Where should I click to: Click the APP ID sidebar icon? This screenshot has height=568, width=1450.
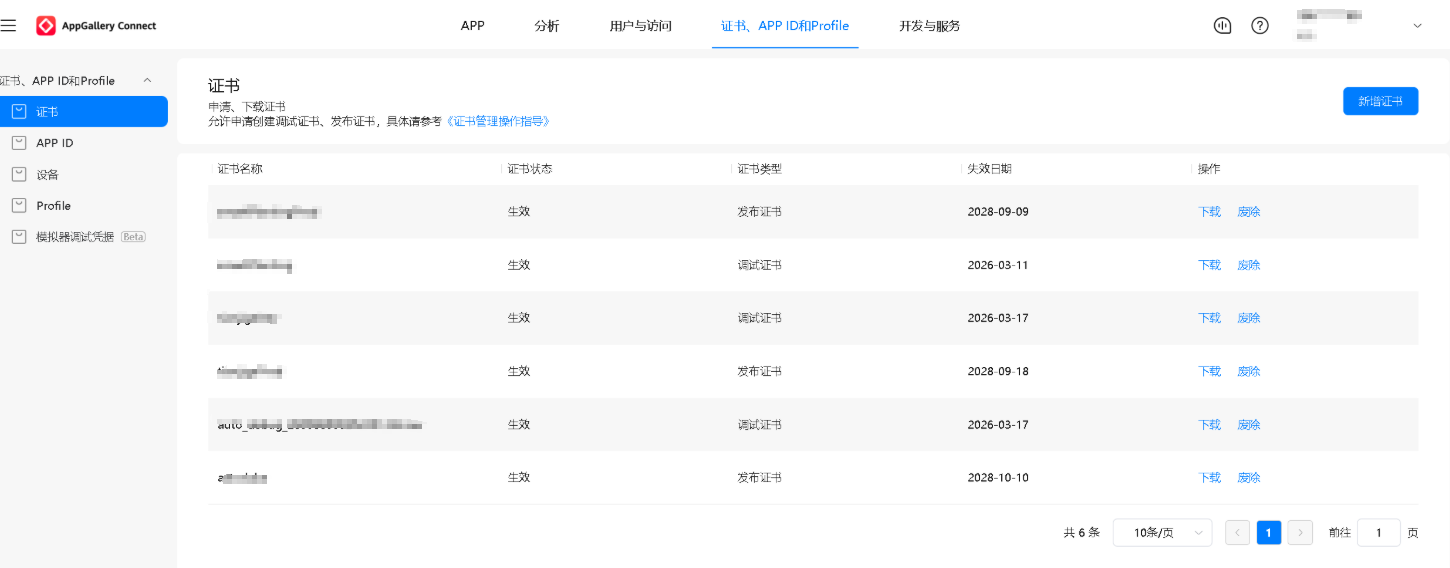[x=19, y=143]
